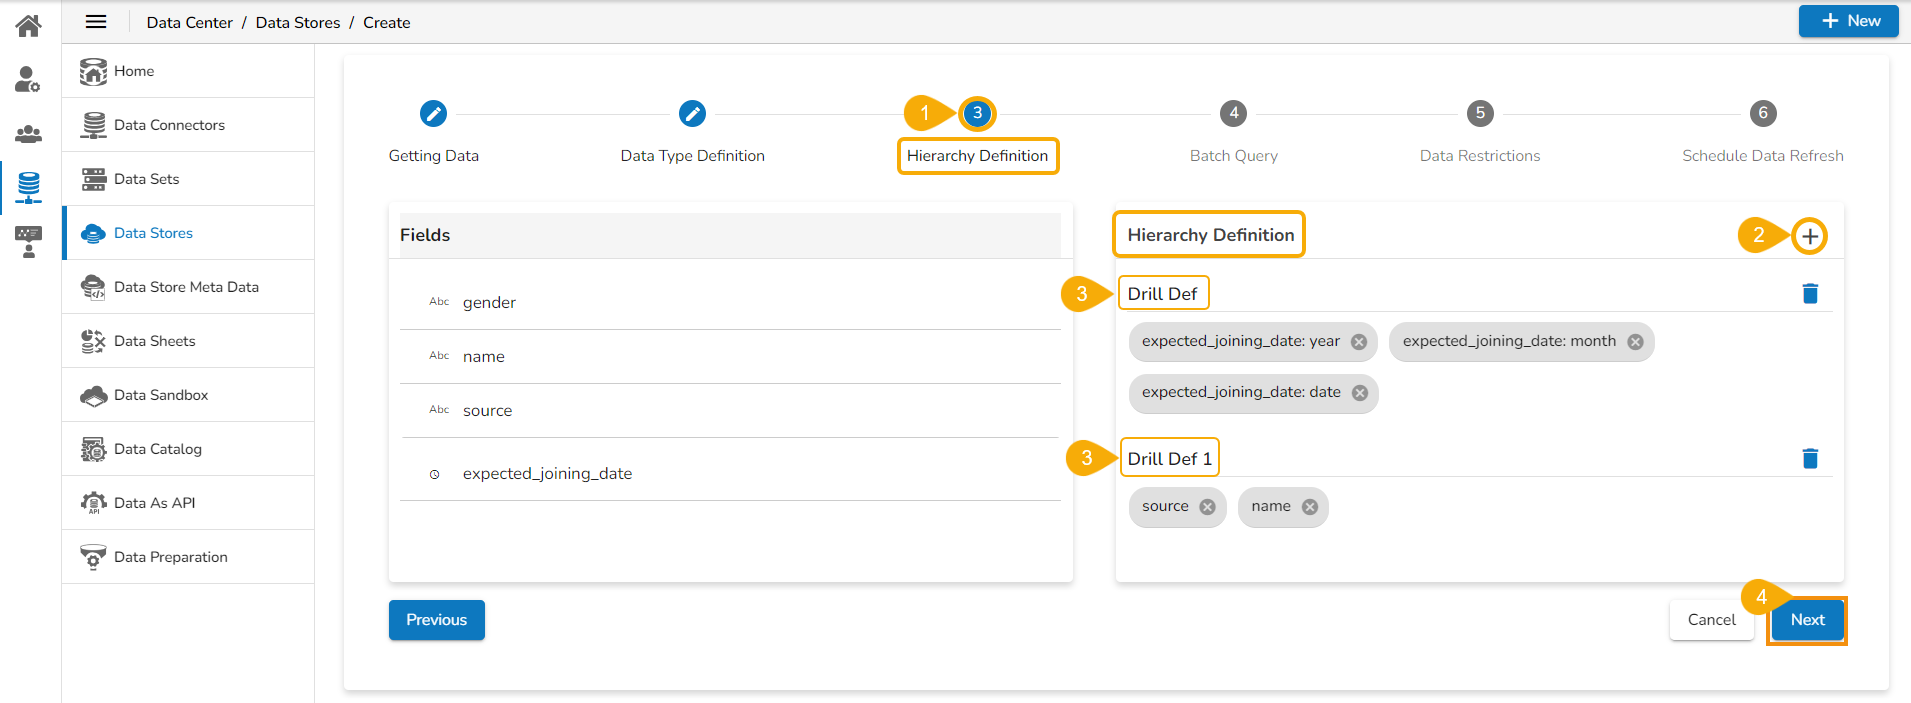The width and height of the screenshot is (1911, 703).
Task: Jump to Getting Data step circle
Action: 433,114
